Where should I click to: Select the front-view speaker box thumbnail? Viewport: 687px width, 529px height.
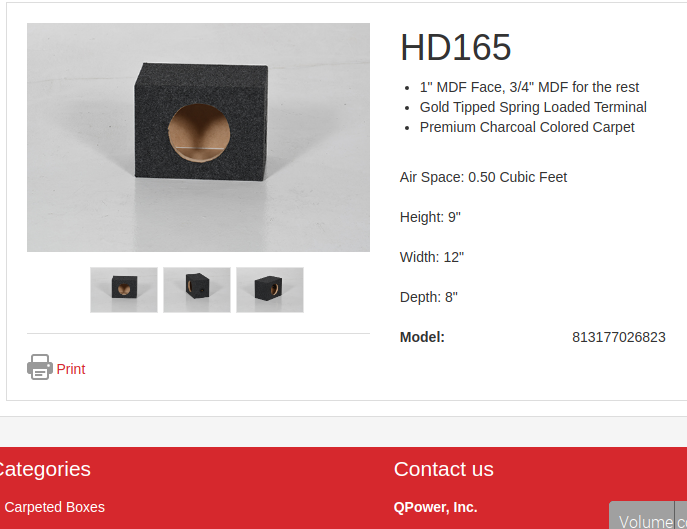(x=124, y=290)
